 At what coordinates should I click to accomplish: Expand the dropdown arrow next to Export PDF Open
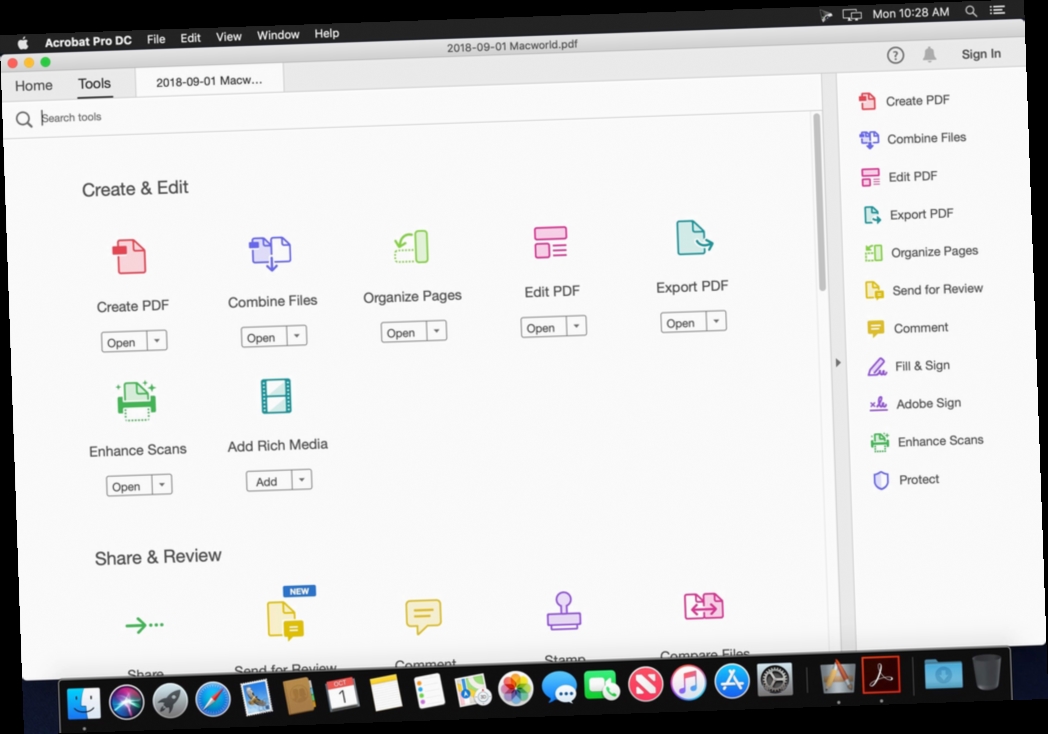coord(716,321)
